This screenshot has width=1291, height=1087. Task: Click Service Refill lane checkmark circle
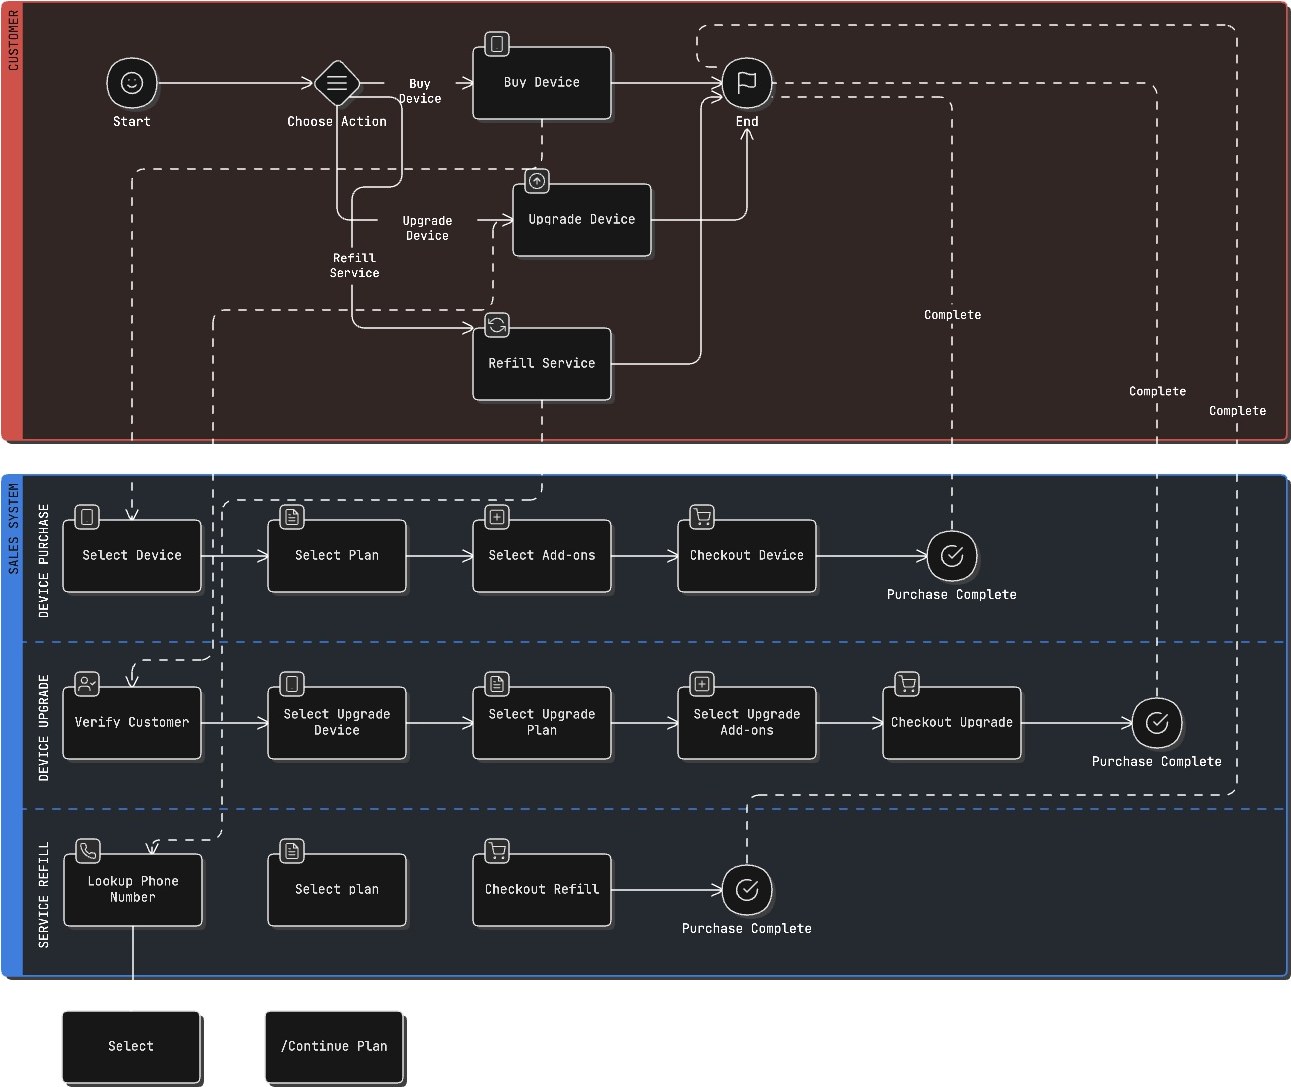click(x=747, y=889)
